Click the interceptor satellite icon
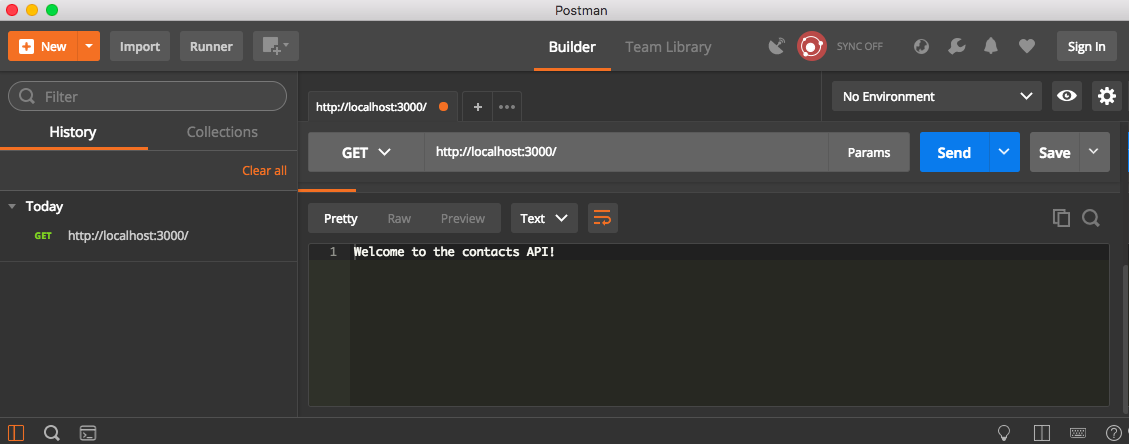The image size is (1129, 444). pos(776,47)
